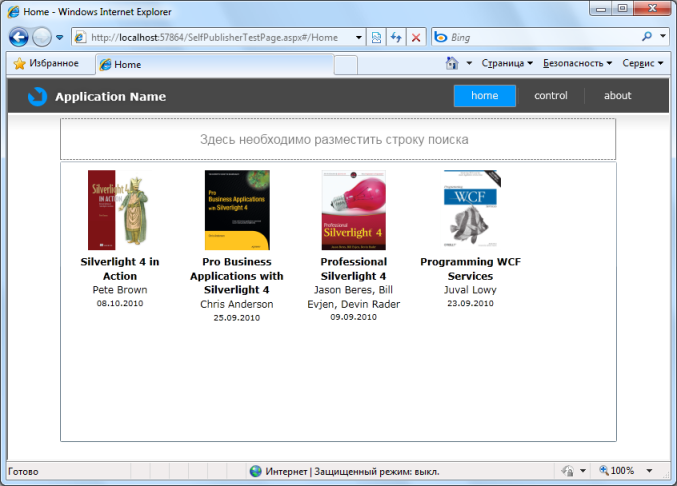Click the Compatibility View icon in address bar
The height and width of the screenshot is (486, 677).
pos(376,37)
